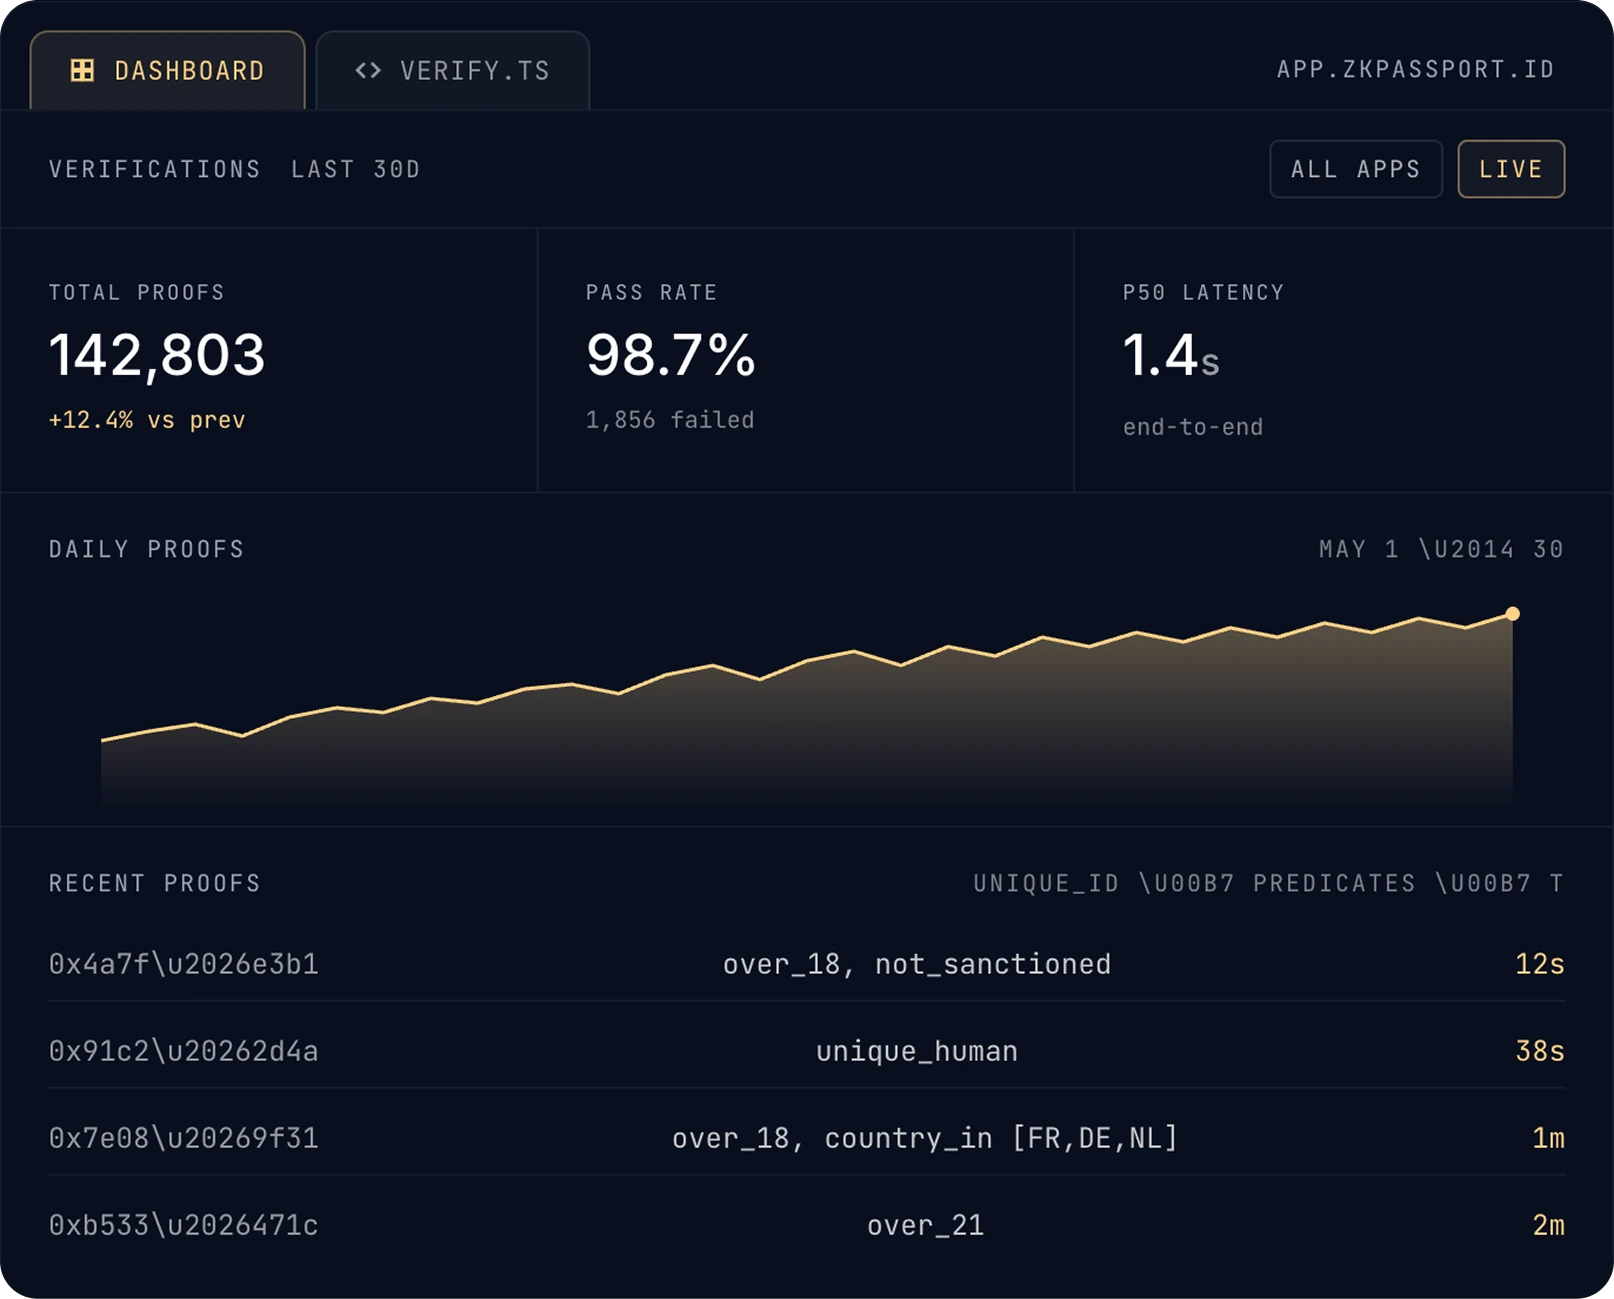Click over_18, country_in [FR,DE,NL] predicate
Viewport: 1614px width, 1299px height.
pos(925,1138)
